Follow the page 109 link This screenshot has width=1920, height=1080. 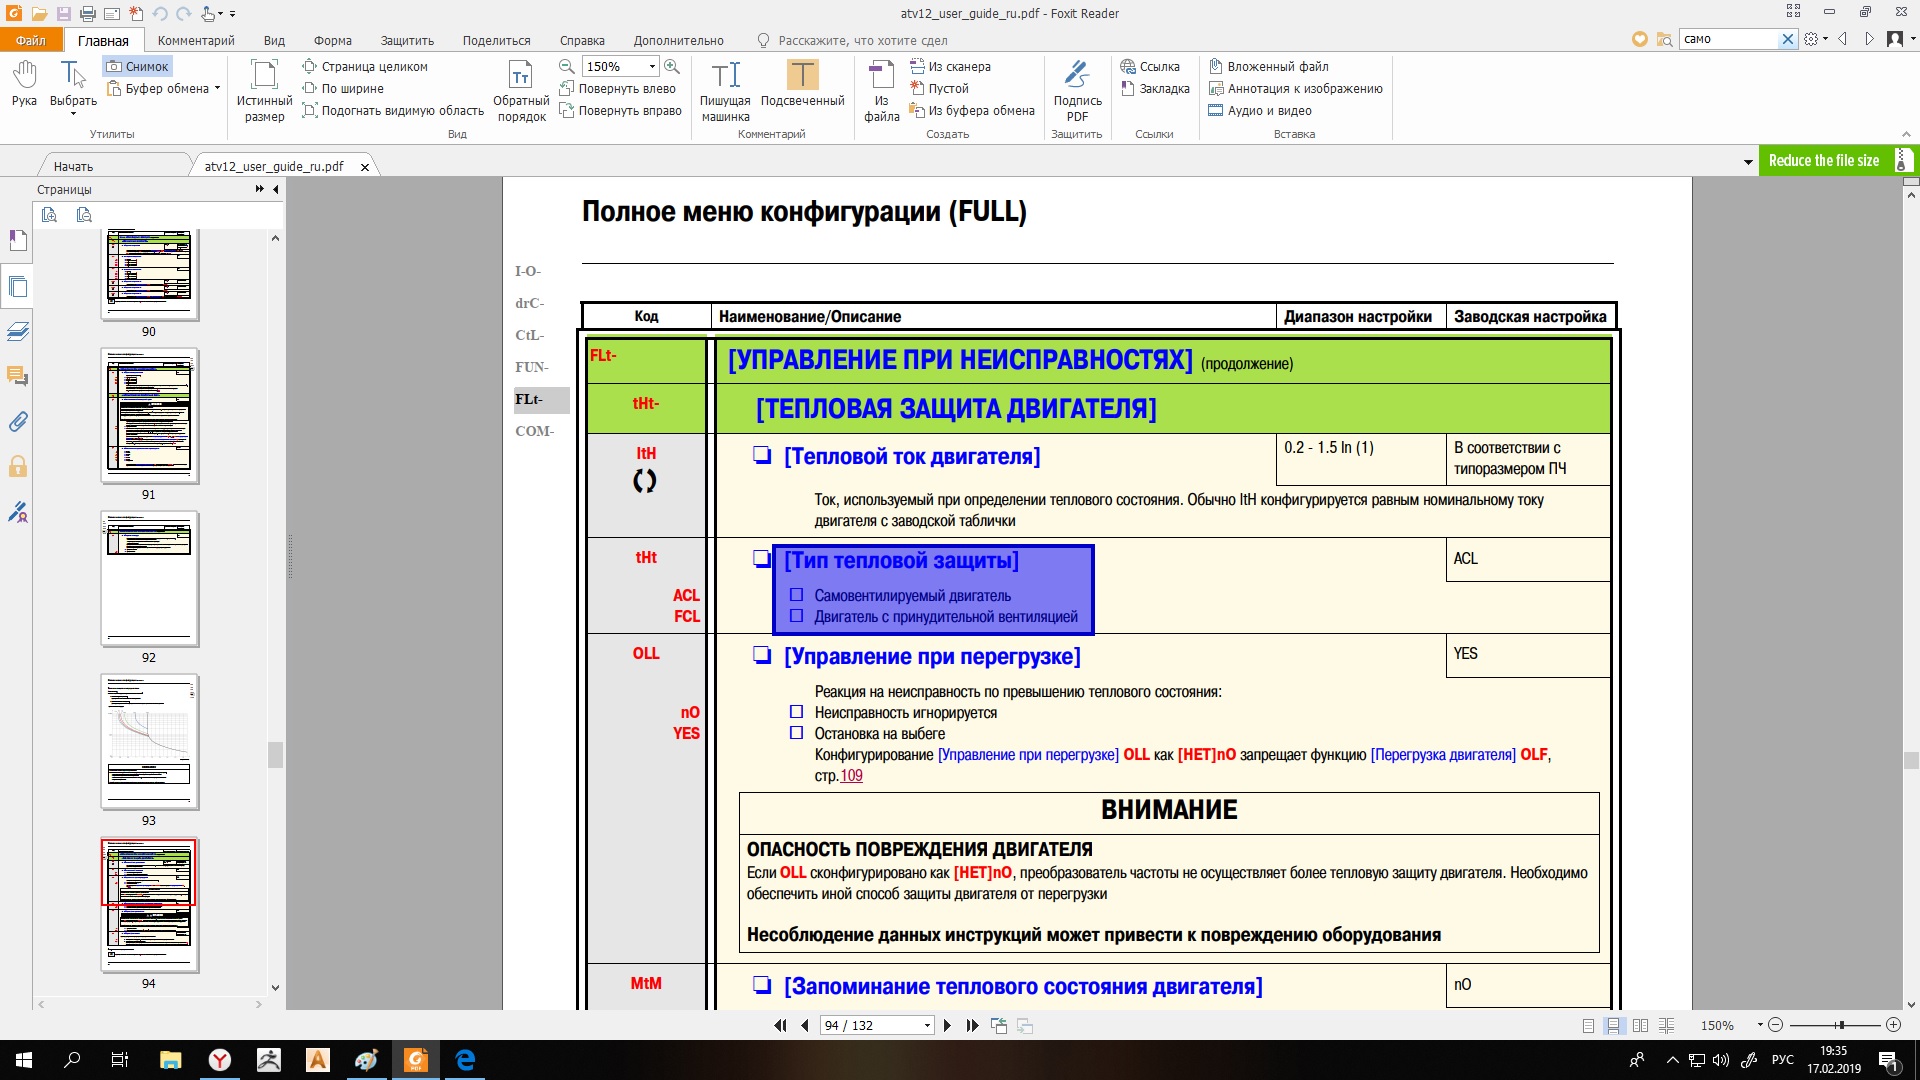[x=851, y=776]
